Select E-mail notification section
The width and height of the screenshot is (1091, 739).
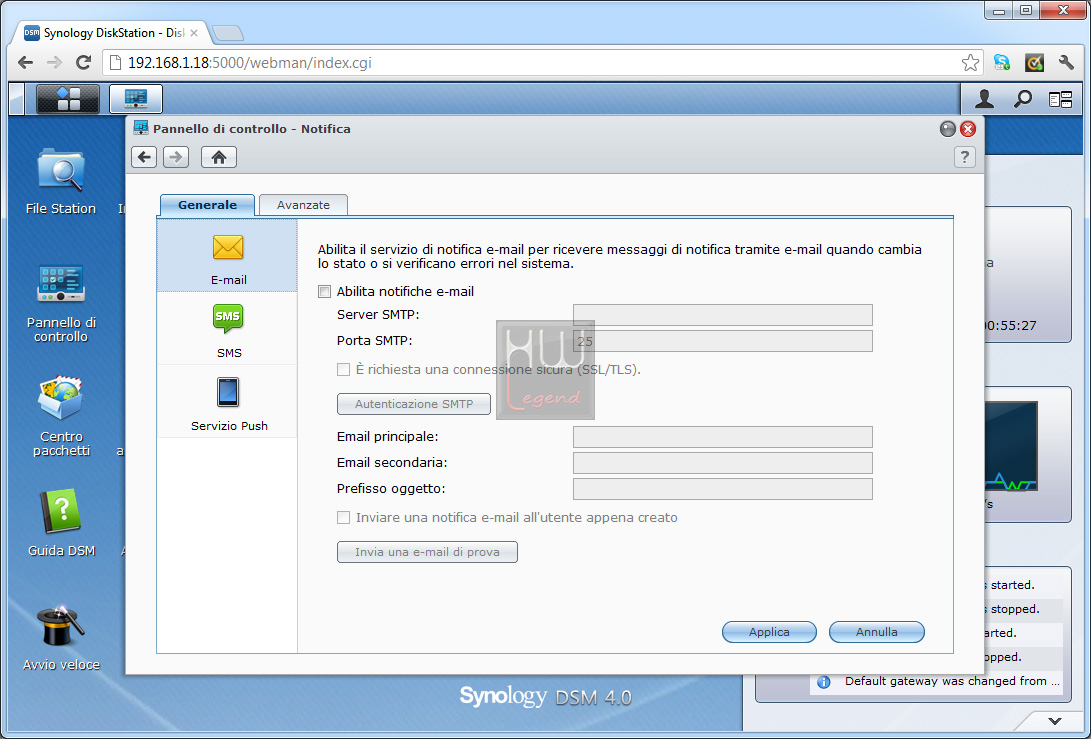point(228,256)
